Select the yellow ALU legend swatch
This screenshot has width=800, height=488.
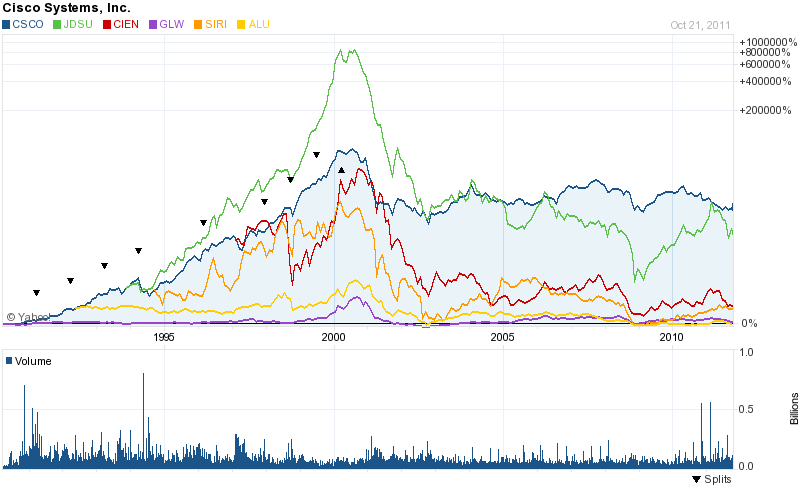241,25
